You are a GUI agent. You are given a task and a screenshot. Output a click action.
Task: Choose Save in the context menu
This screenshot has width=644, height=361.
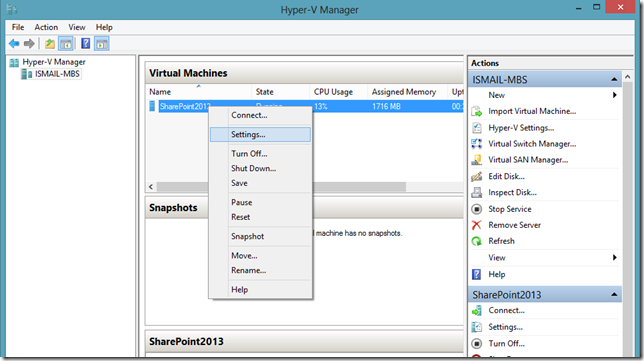point(260,183)
